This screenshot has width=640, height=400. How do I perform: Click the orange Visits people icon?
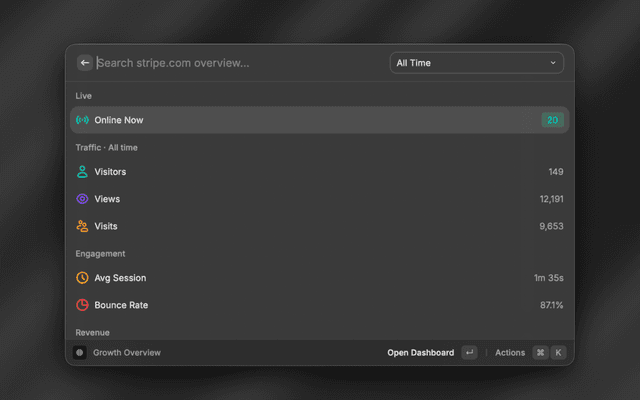click(82, 226)
